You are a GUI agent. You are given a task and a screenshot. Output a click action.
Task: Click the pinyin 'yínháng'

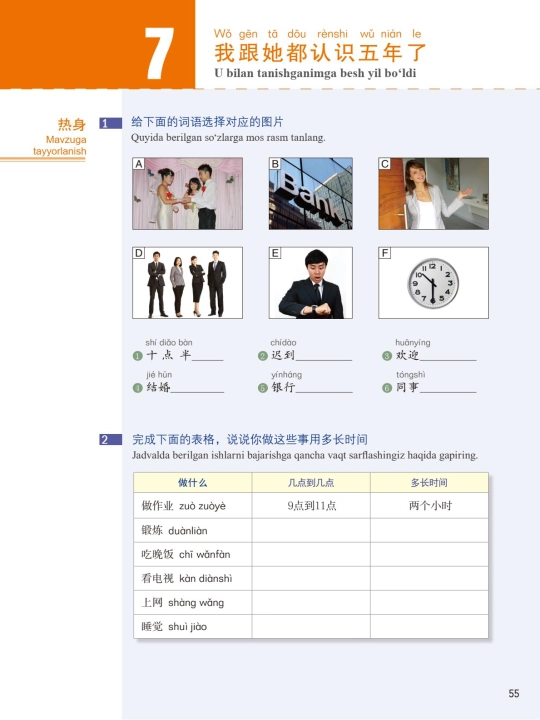(287, 375)
